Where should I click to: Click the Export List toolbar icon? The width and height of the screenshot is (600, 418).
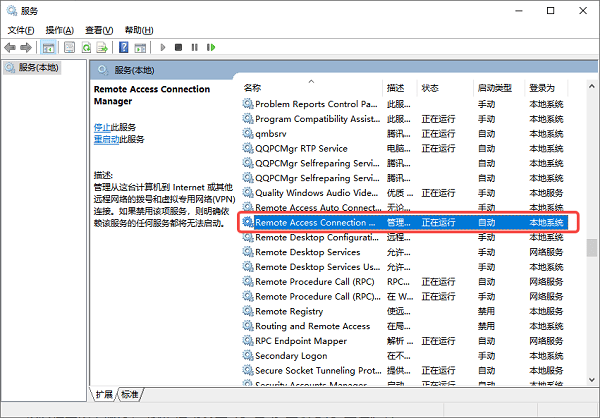[102, 47]
